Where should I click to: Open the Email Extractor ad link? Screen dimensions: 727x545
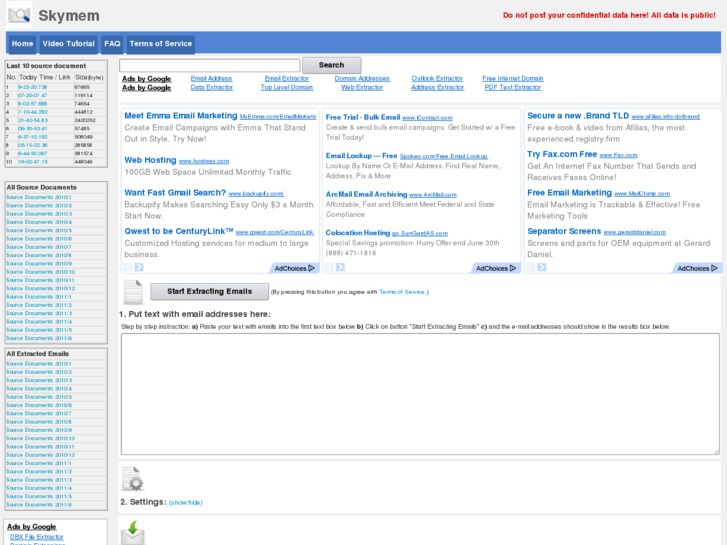[287, 78]
